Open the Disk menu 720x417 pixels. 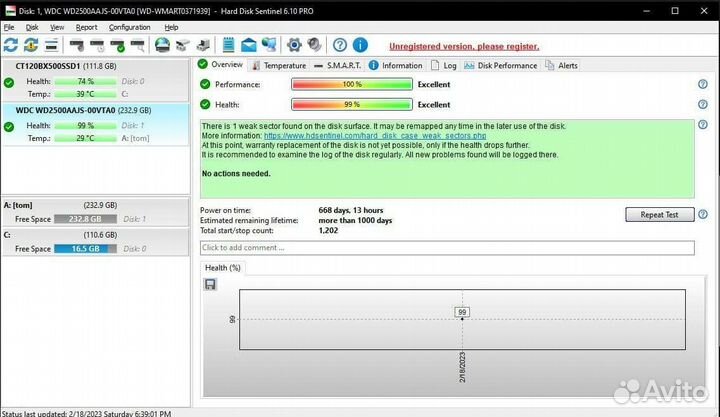(32, 27)
